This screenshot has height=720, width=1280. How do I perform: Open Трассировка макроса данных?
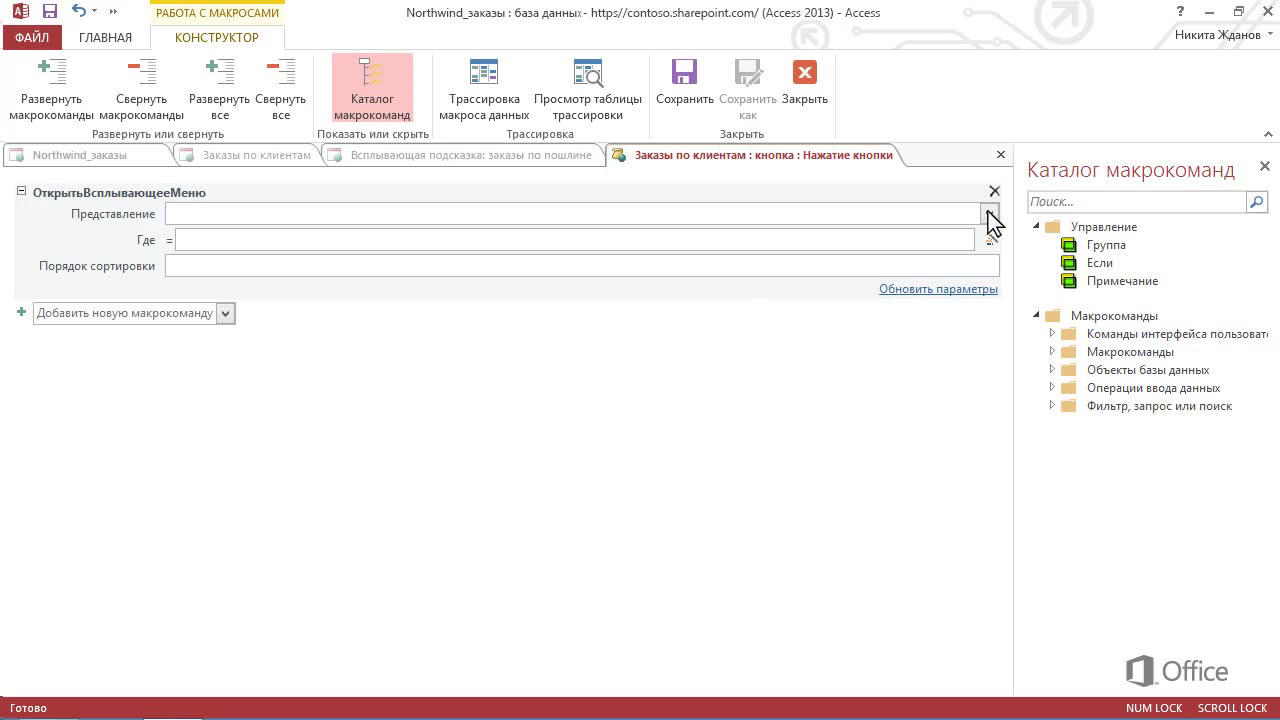484,89
